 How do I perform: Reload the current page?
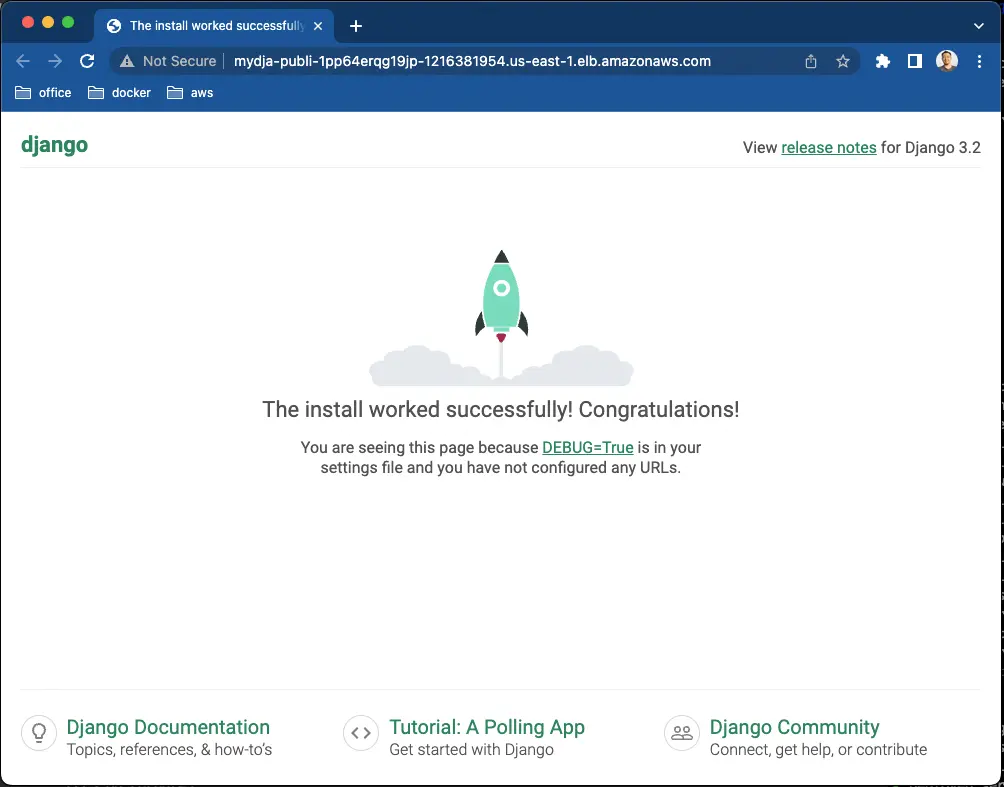[87, 61]
